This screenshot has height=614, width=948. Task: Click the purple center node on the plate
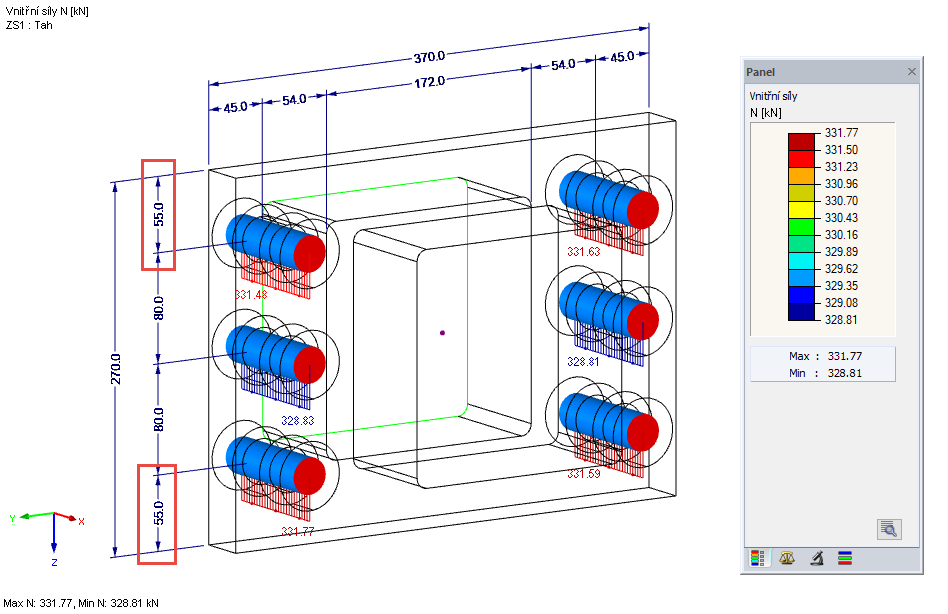(443, 332)
